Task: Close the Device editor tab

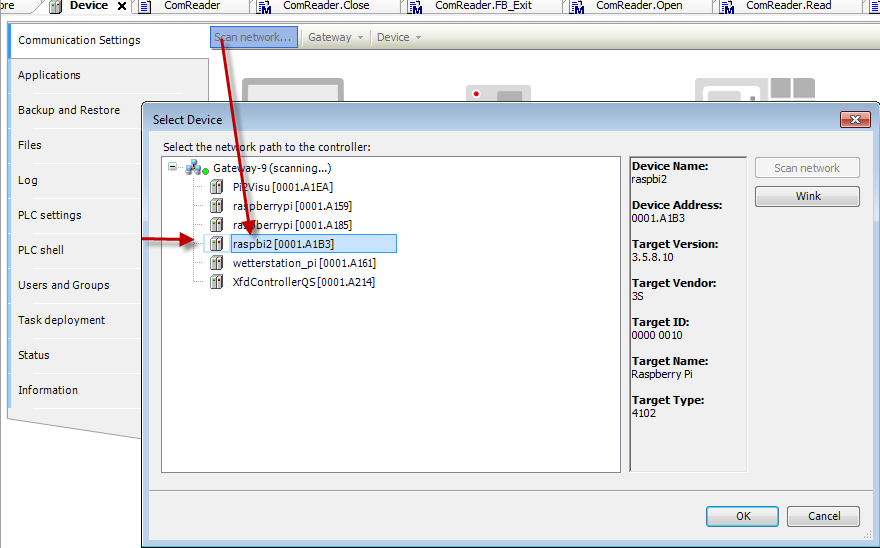Action: pyautogui.click(x=122, y=6)
